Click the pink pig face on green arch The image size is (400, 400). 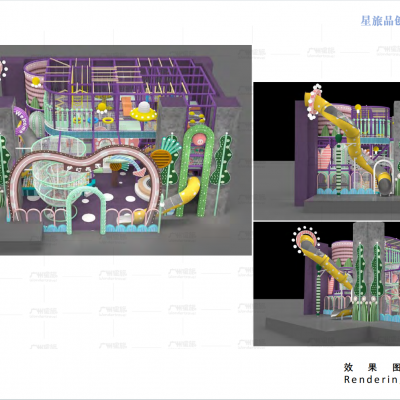[200, 139]
